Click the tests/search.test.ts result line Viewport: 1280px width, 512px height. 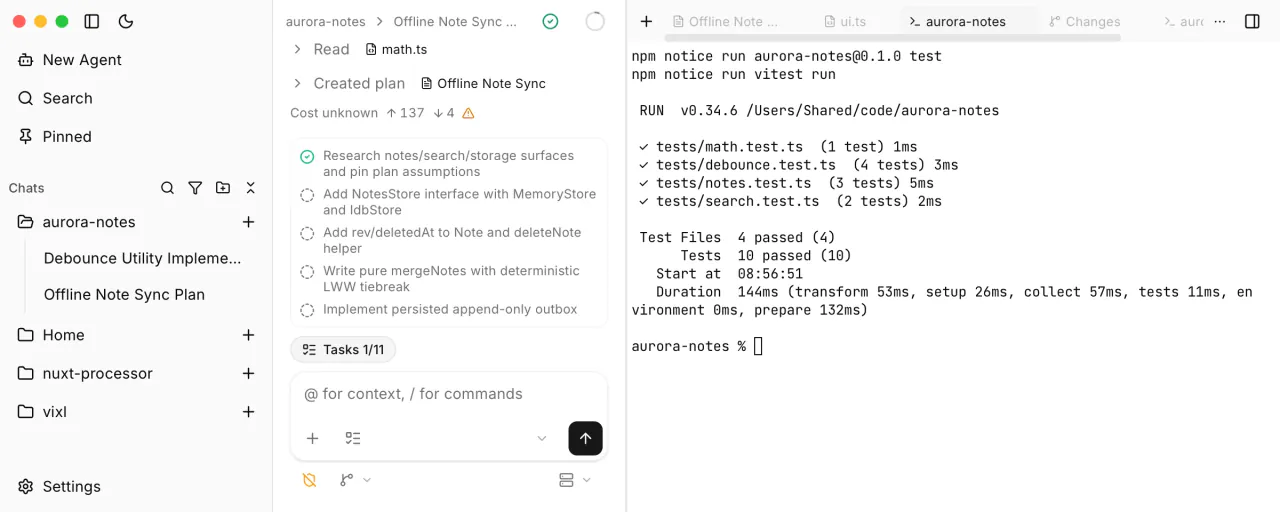click(791, 201)
